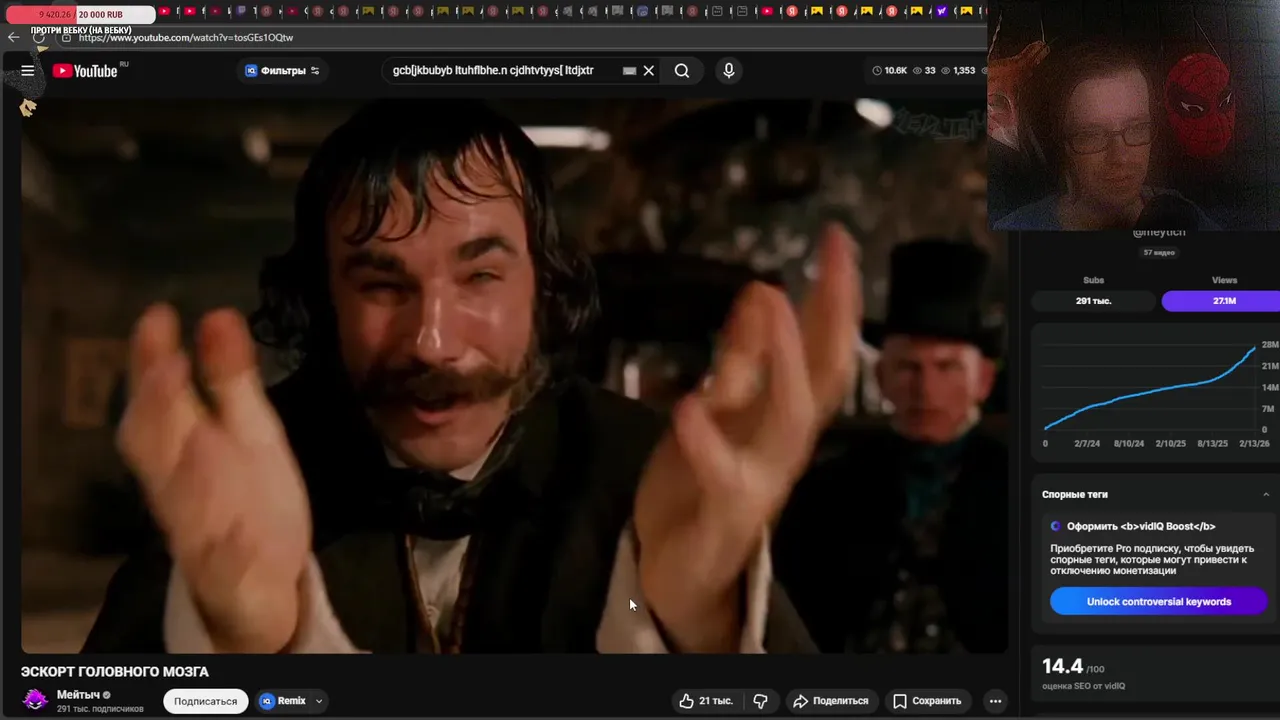Subscribe with Подписаться button

click(205, 701)
